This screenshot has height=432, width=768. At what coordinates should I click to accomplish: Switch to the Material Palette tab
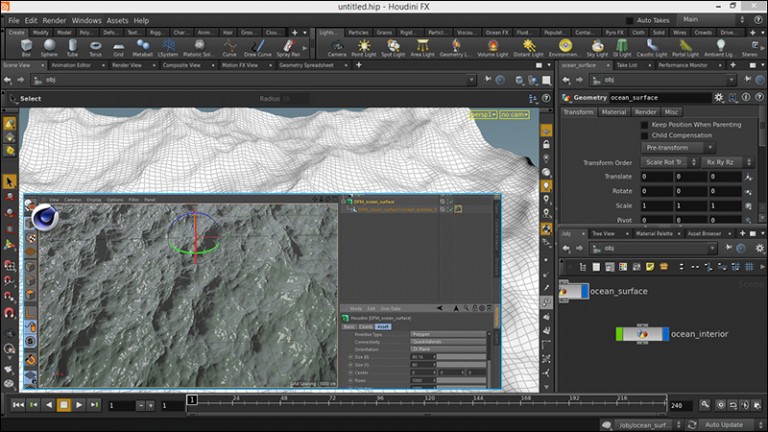tap(654, 234)
